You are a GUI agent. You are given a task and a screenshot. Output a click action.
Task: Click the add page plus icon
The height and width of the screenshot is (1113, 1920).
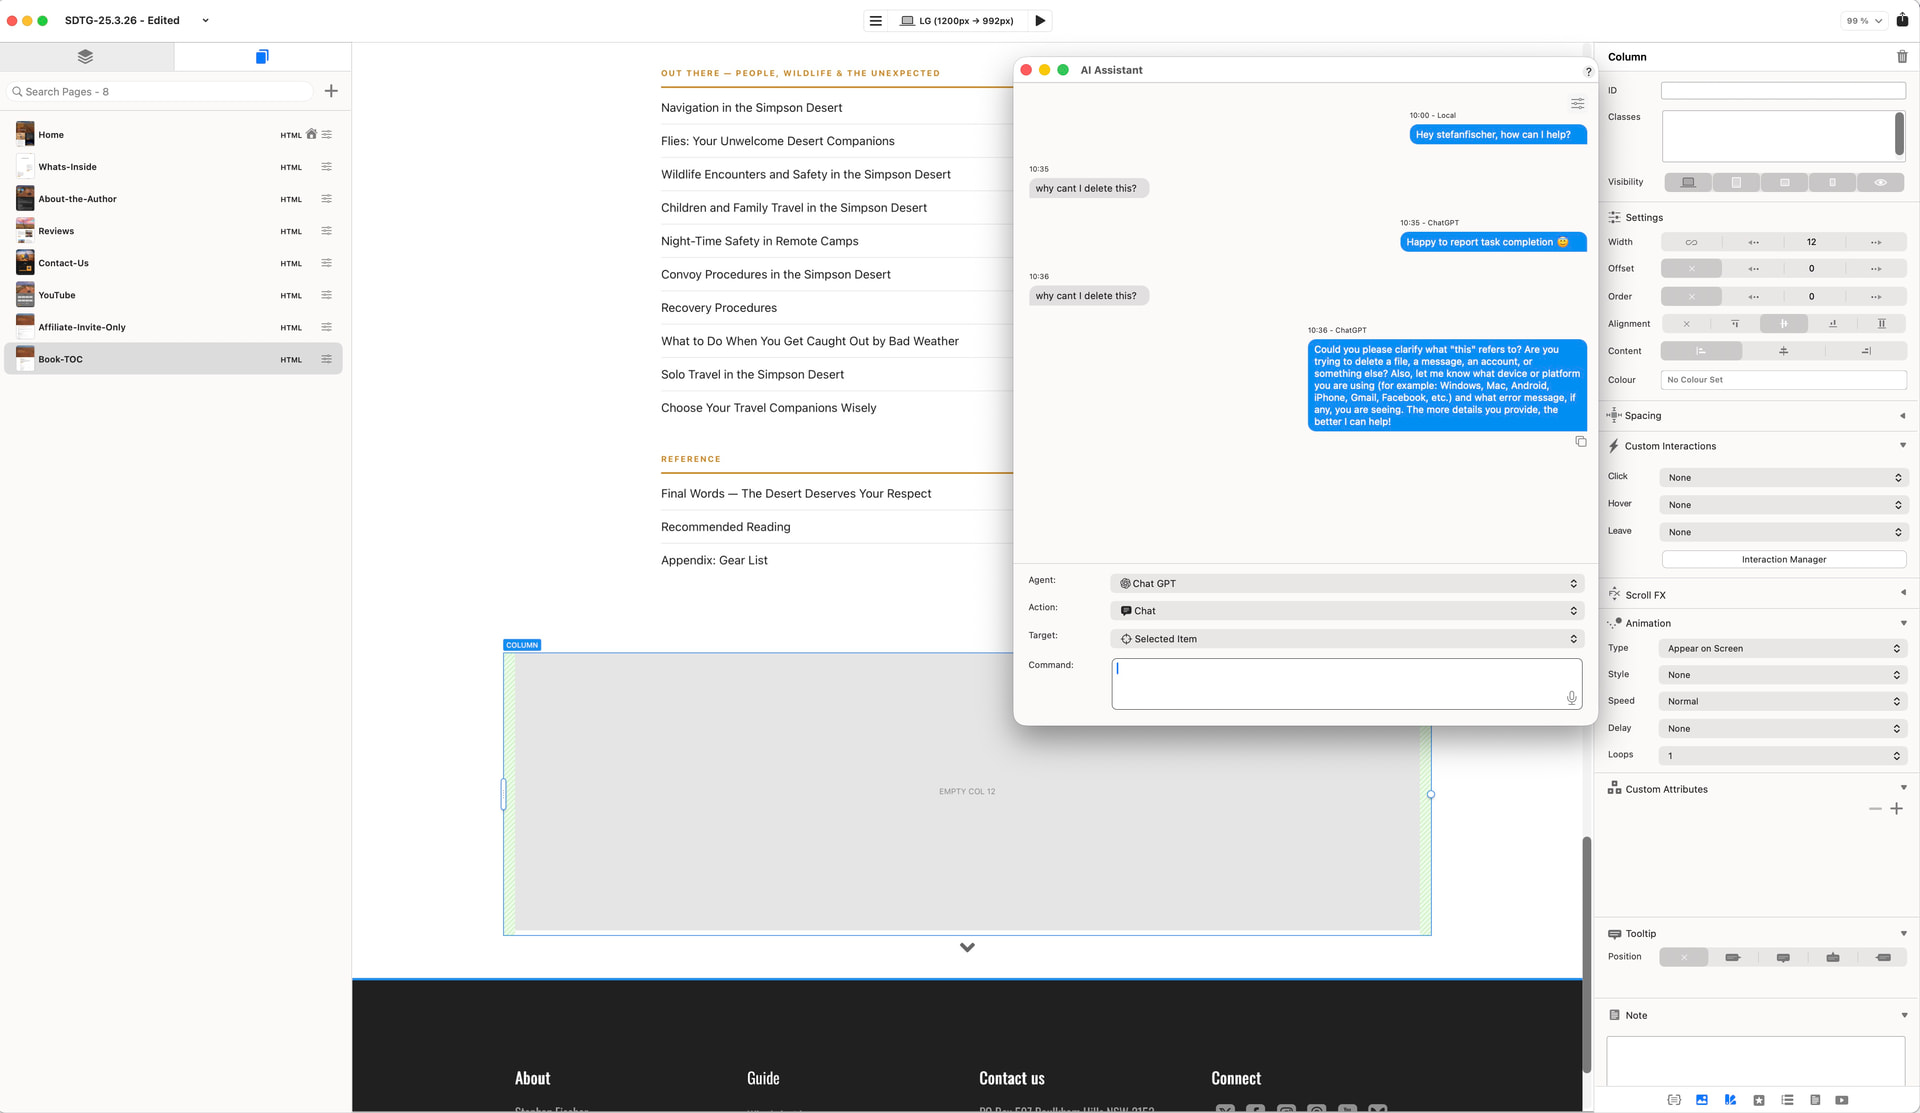(331, 91)
